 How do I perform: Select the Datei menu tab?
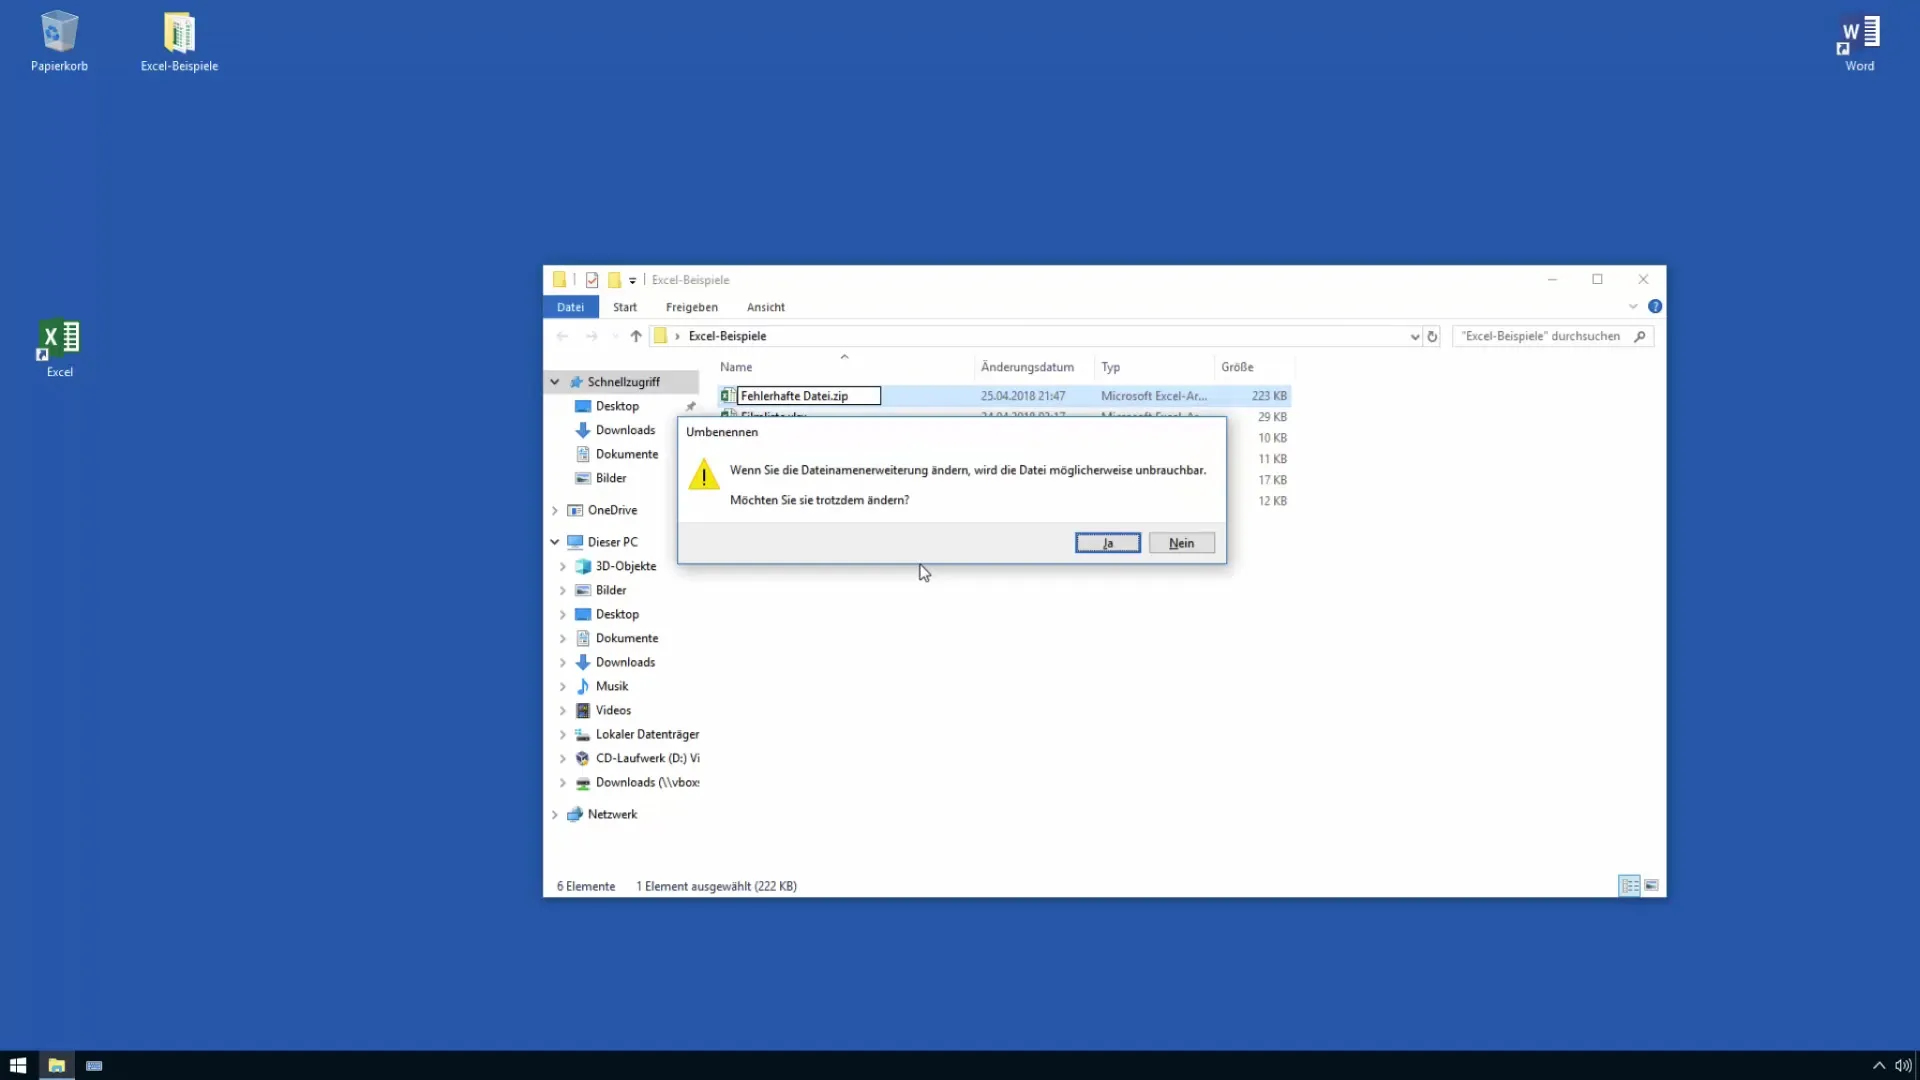pyautogui.click(x=571, y=306)
